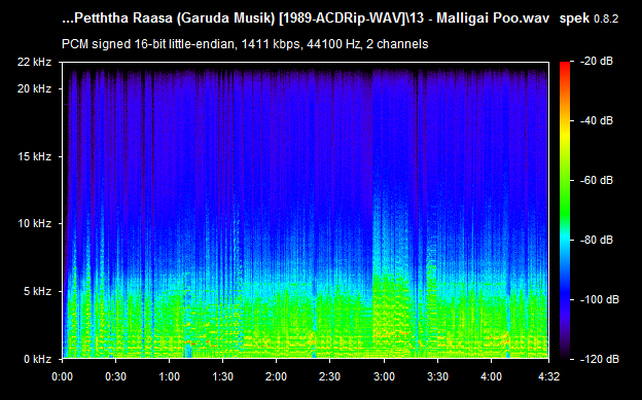Screen dimensions: 642x400
Task: Click the '4:00' time axis label
Action: [491, 376]
